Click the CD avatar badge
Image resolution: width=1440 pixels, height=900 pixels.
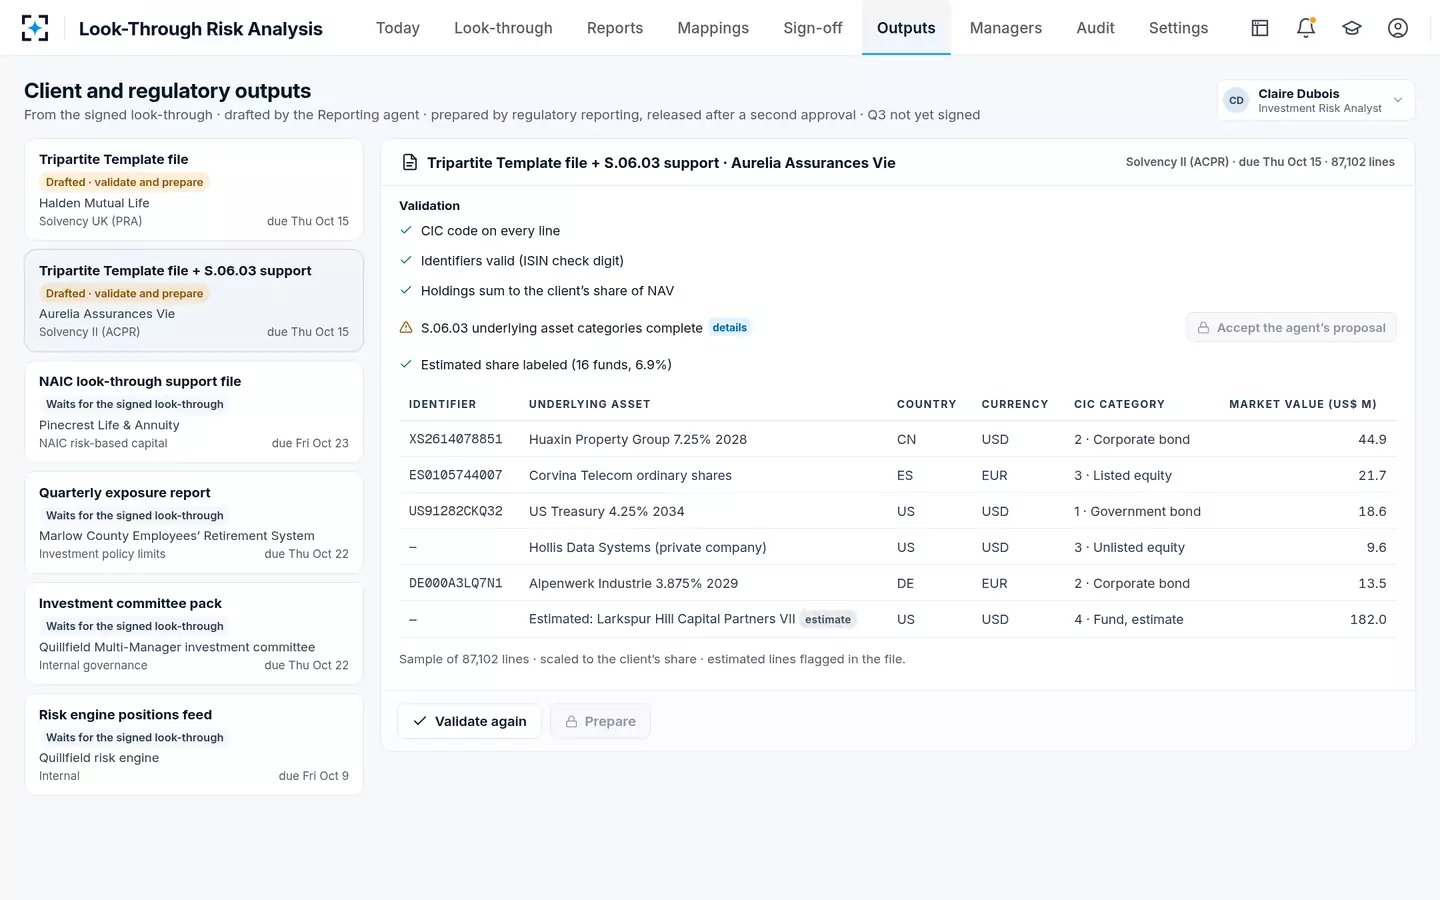pos(1237,100)
